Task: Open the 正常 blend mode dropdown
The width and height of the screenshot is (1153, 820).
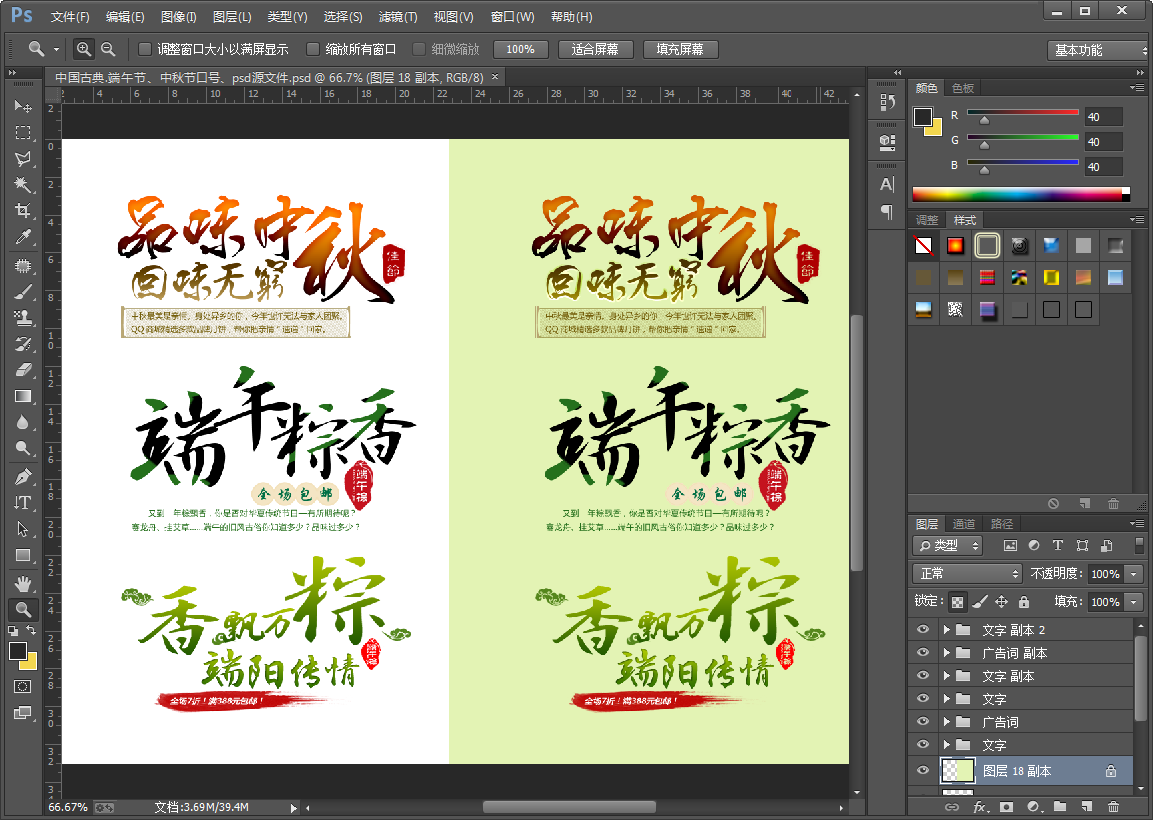Action: click(966, 574)
